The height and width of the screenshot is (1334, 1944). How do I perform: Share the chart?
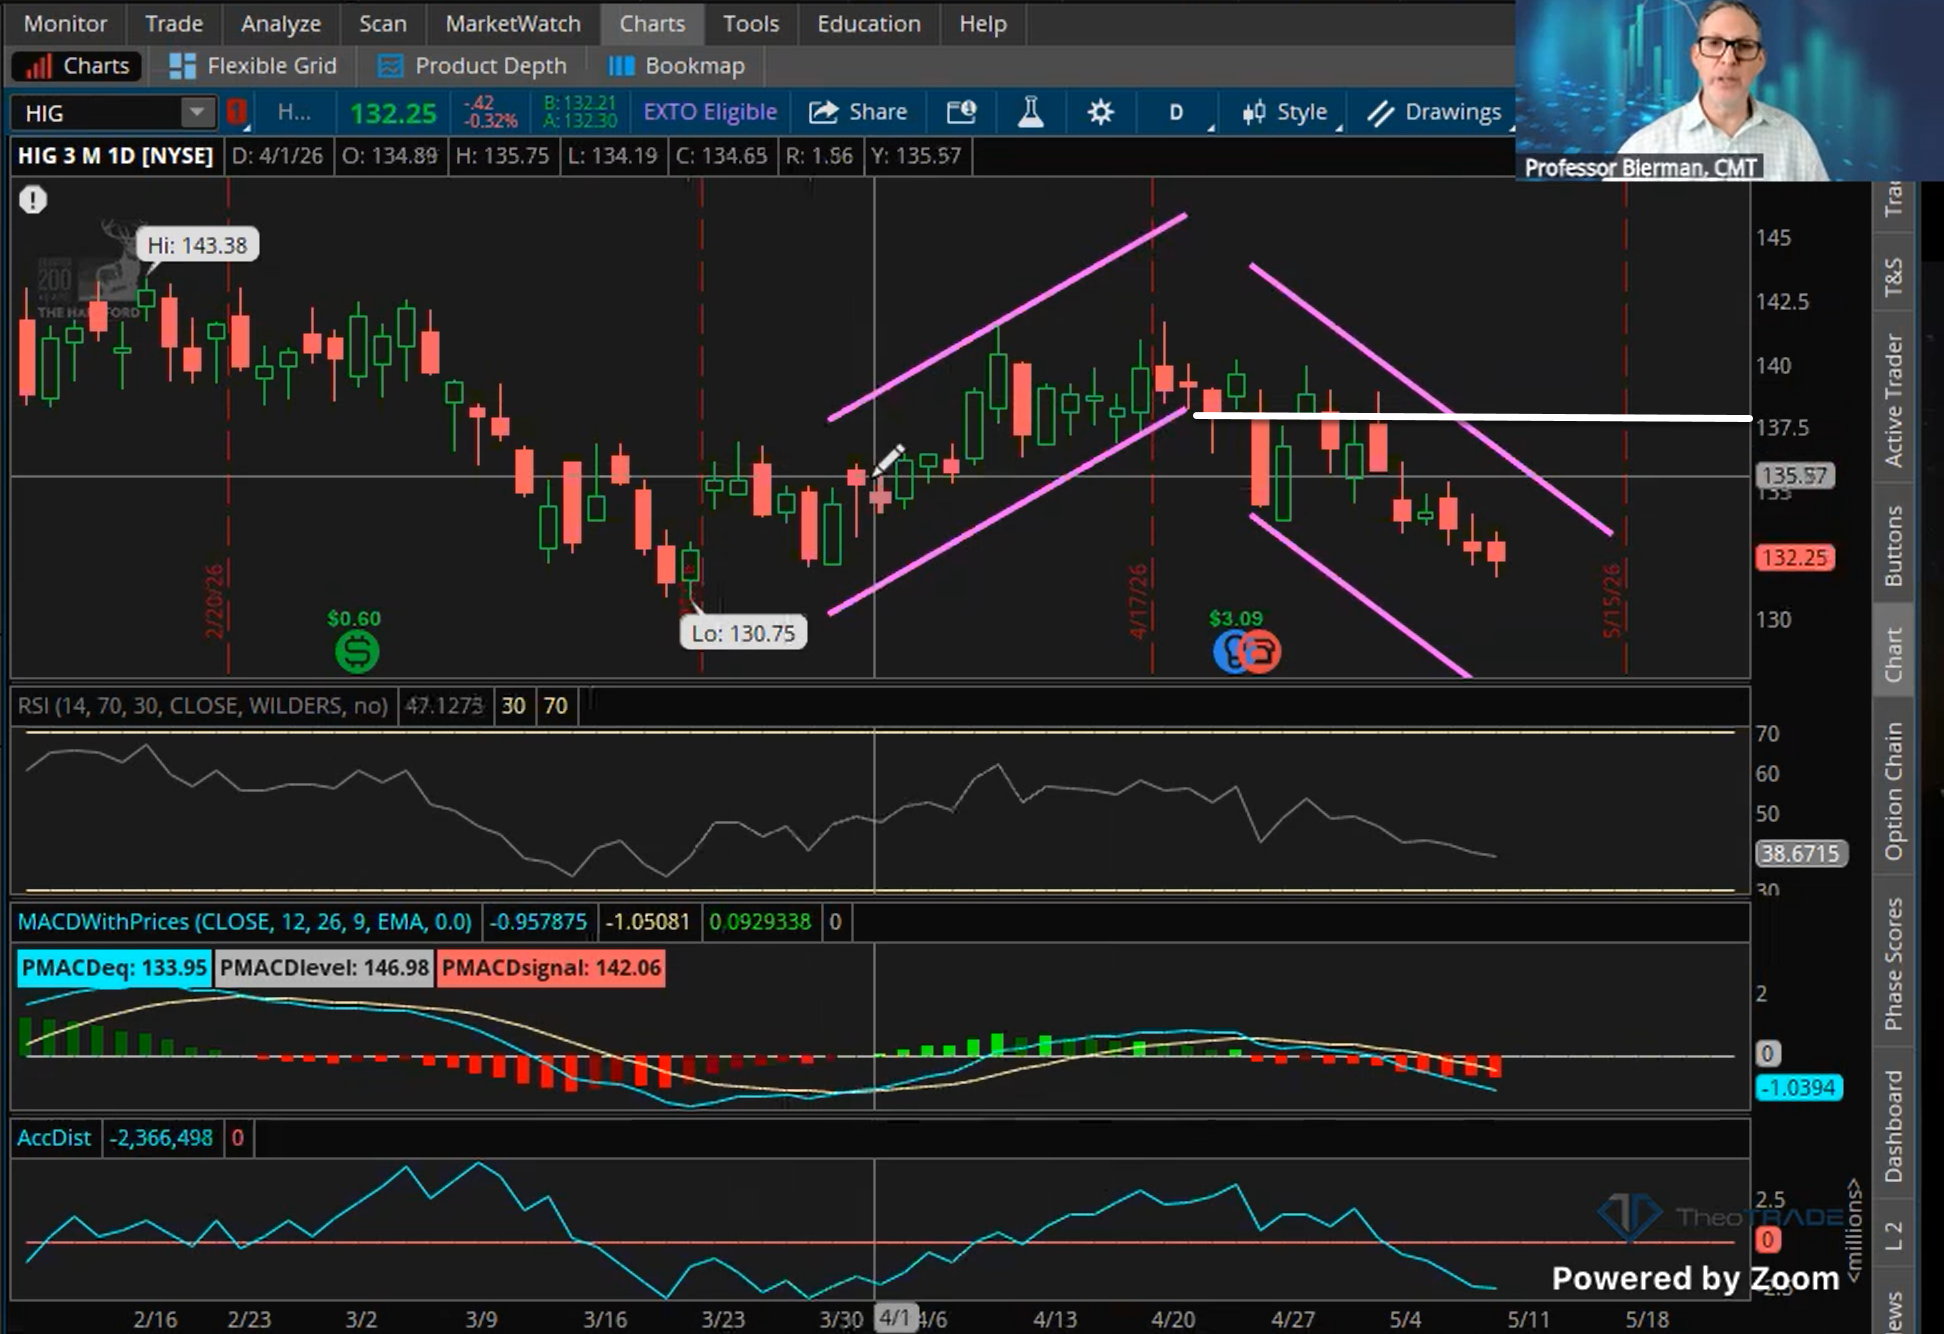[x=858, y=112]
